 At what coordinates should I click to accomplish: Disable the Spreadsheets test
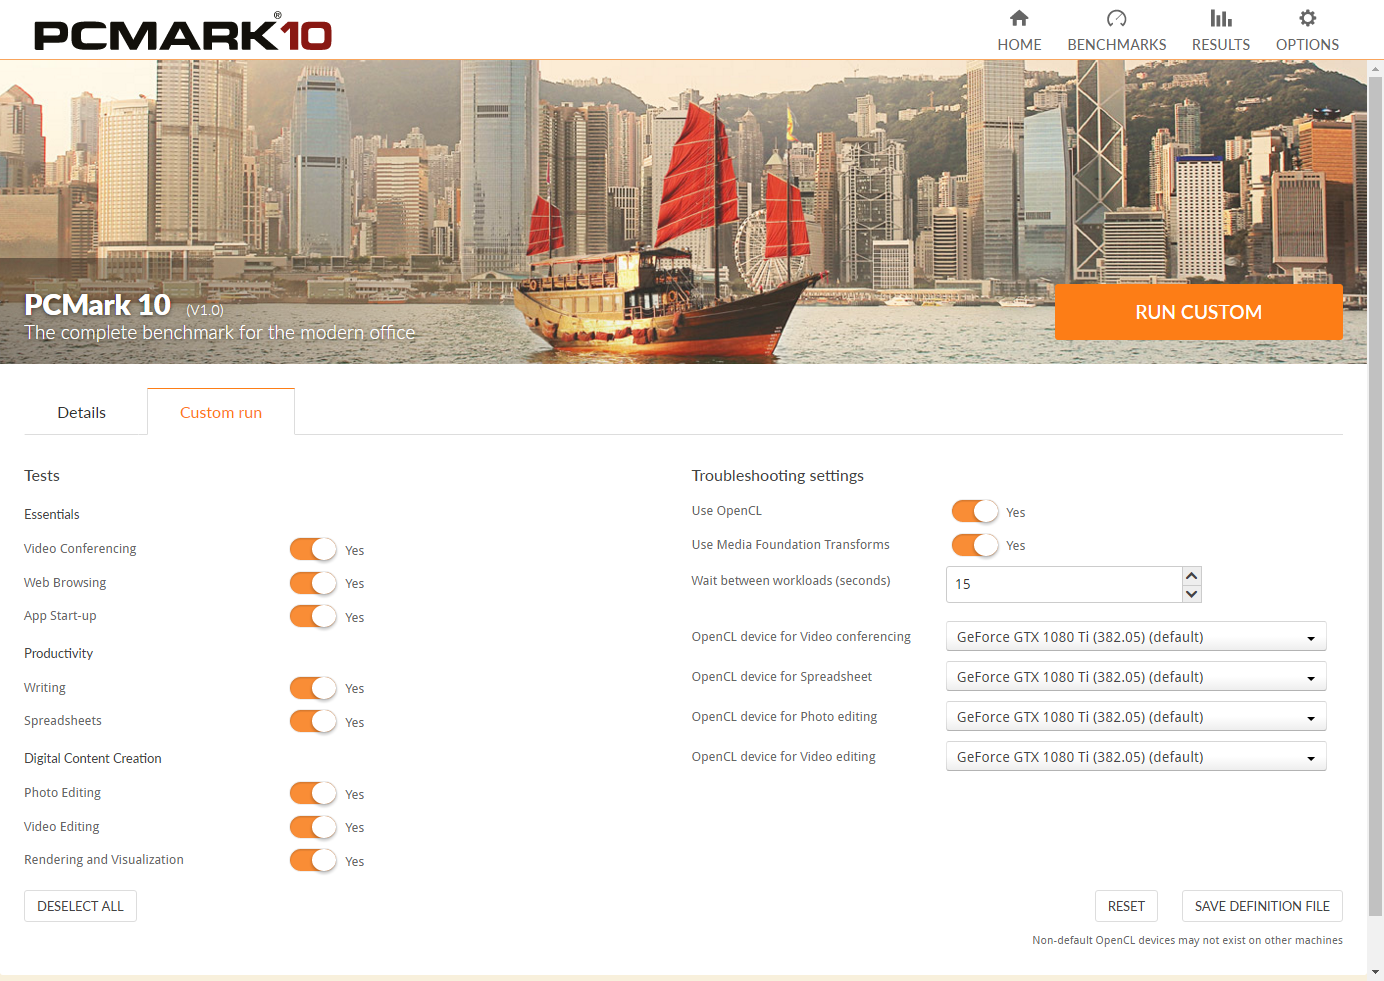[312, 721]
